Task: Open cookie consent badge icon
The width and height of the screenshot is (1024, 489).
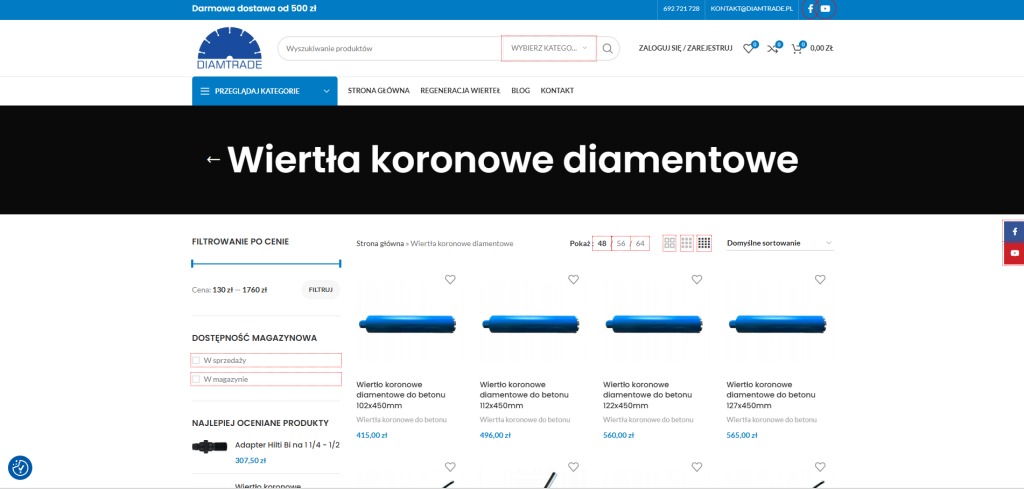Action: click(x=20, y=467)
